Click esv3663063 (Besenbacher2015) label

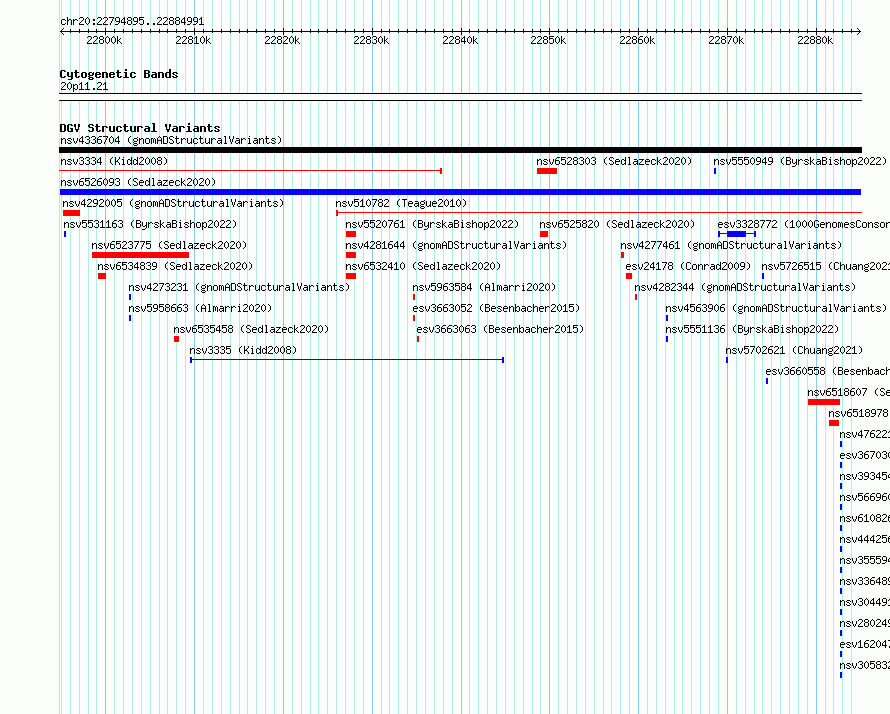coord(500,329)
